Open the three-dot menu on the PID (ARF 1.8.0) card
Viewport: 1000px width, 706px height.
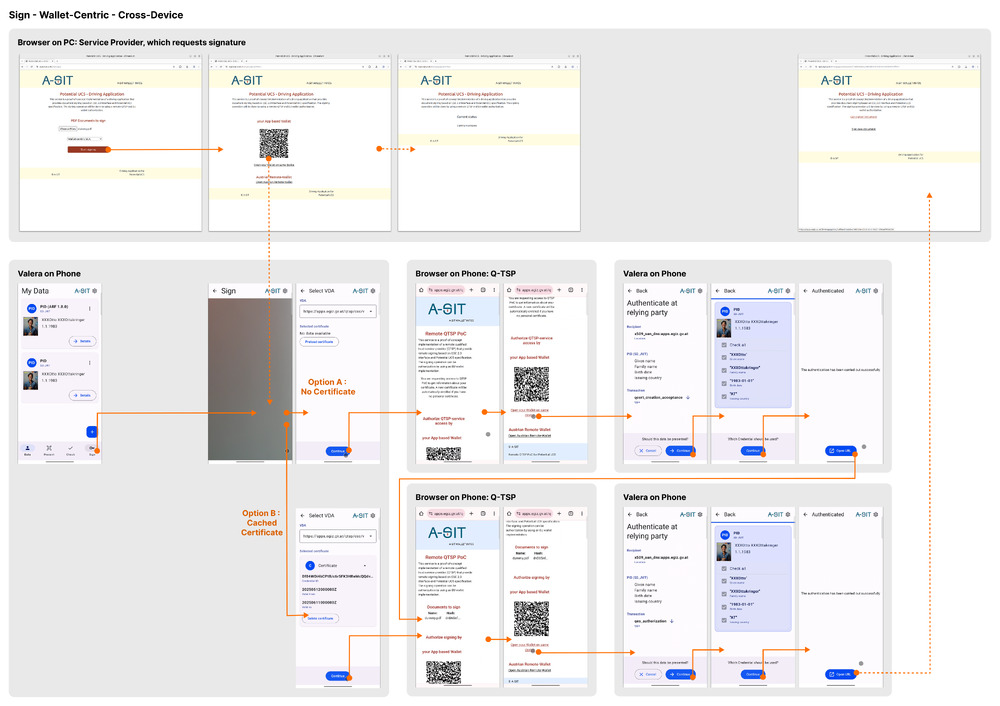91,308
